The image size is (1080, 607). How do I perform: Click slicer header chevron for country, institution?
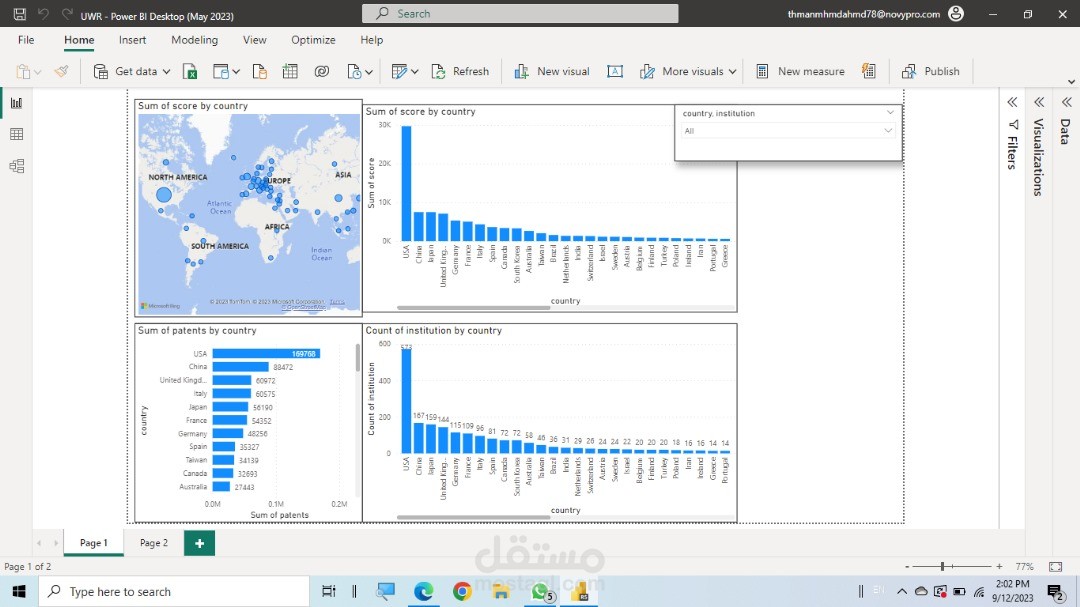(x=890, y=112)
